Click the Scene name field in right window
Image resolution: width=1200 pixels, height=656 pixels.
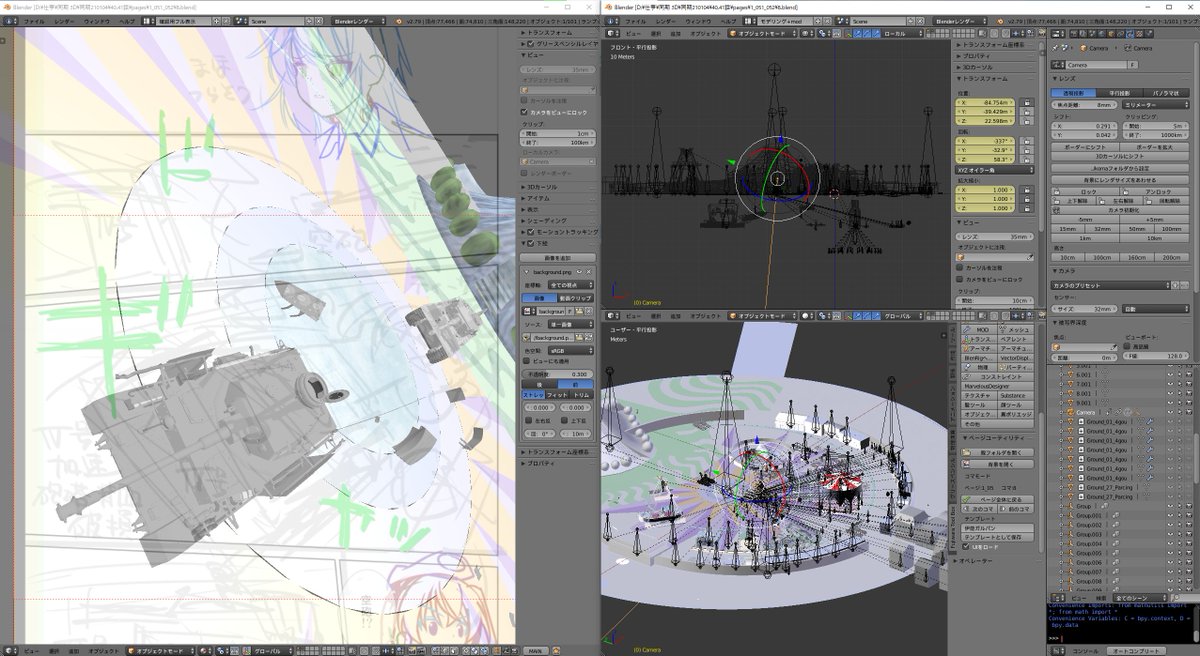pyautogui.click(x=877, y=20)
